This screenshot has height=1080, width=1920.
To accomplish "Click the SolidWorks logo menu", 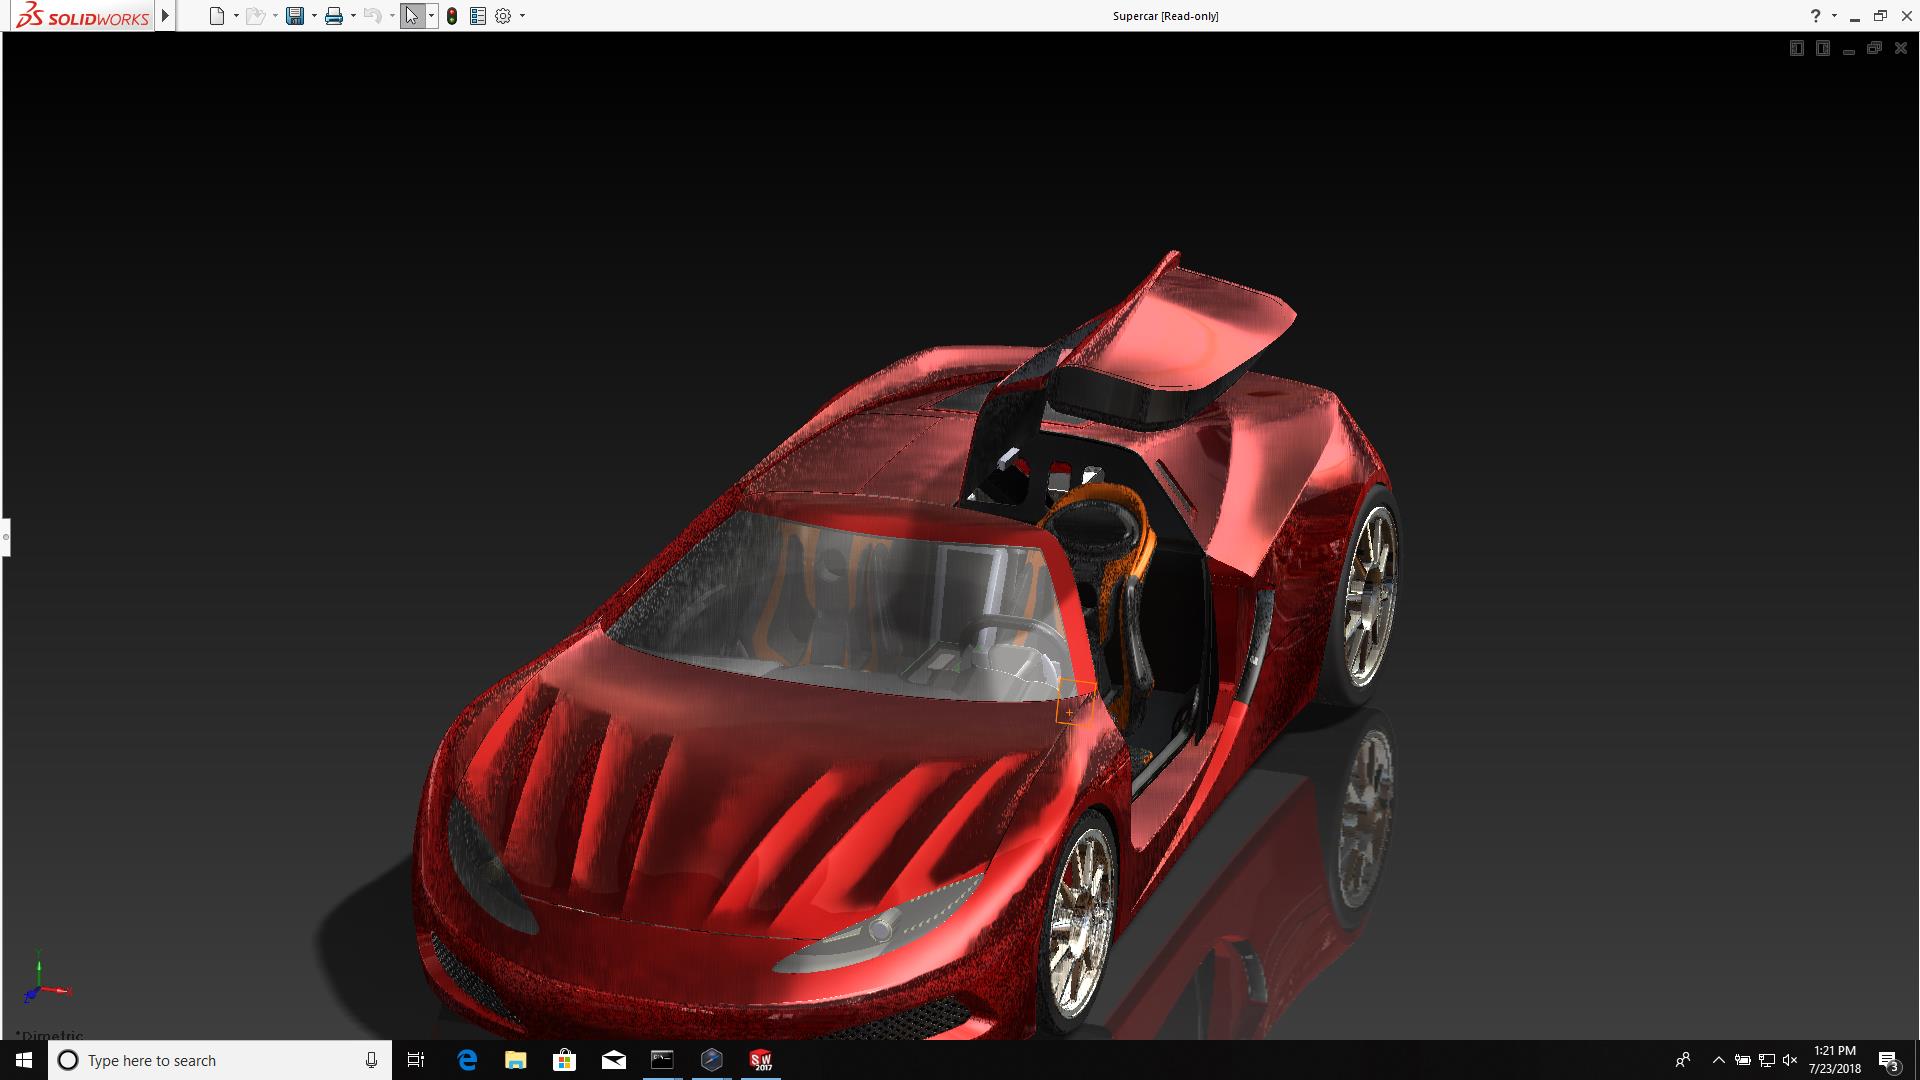I will click(x=84, y=16).
